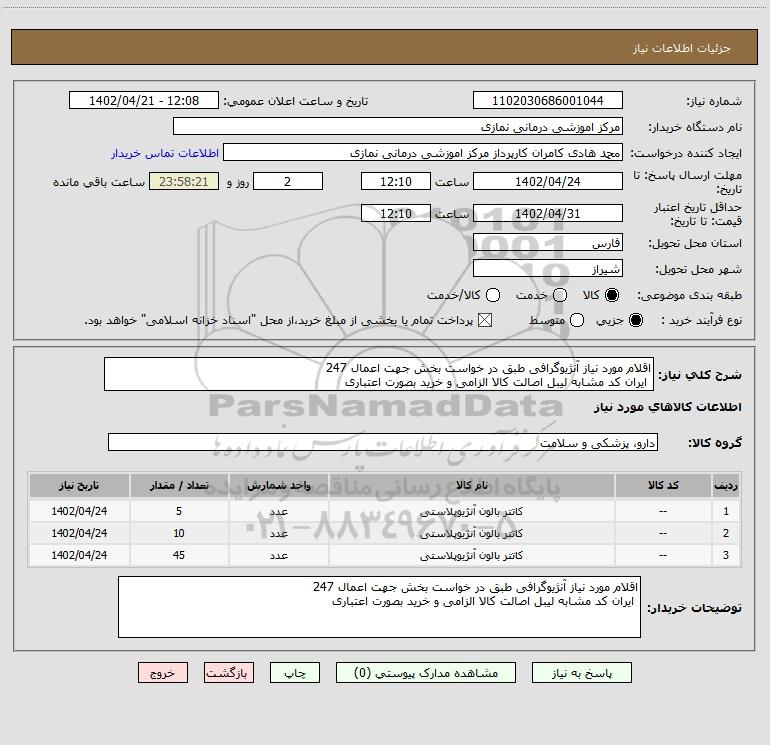Select the جزیی purchase type radio
The image size is (770, 745).
[636, 320]
